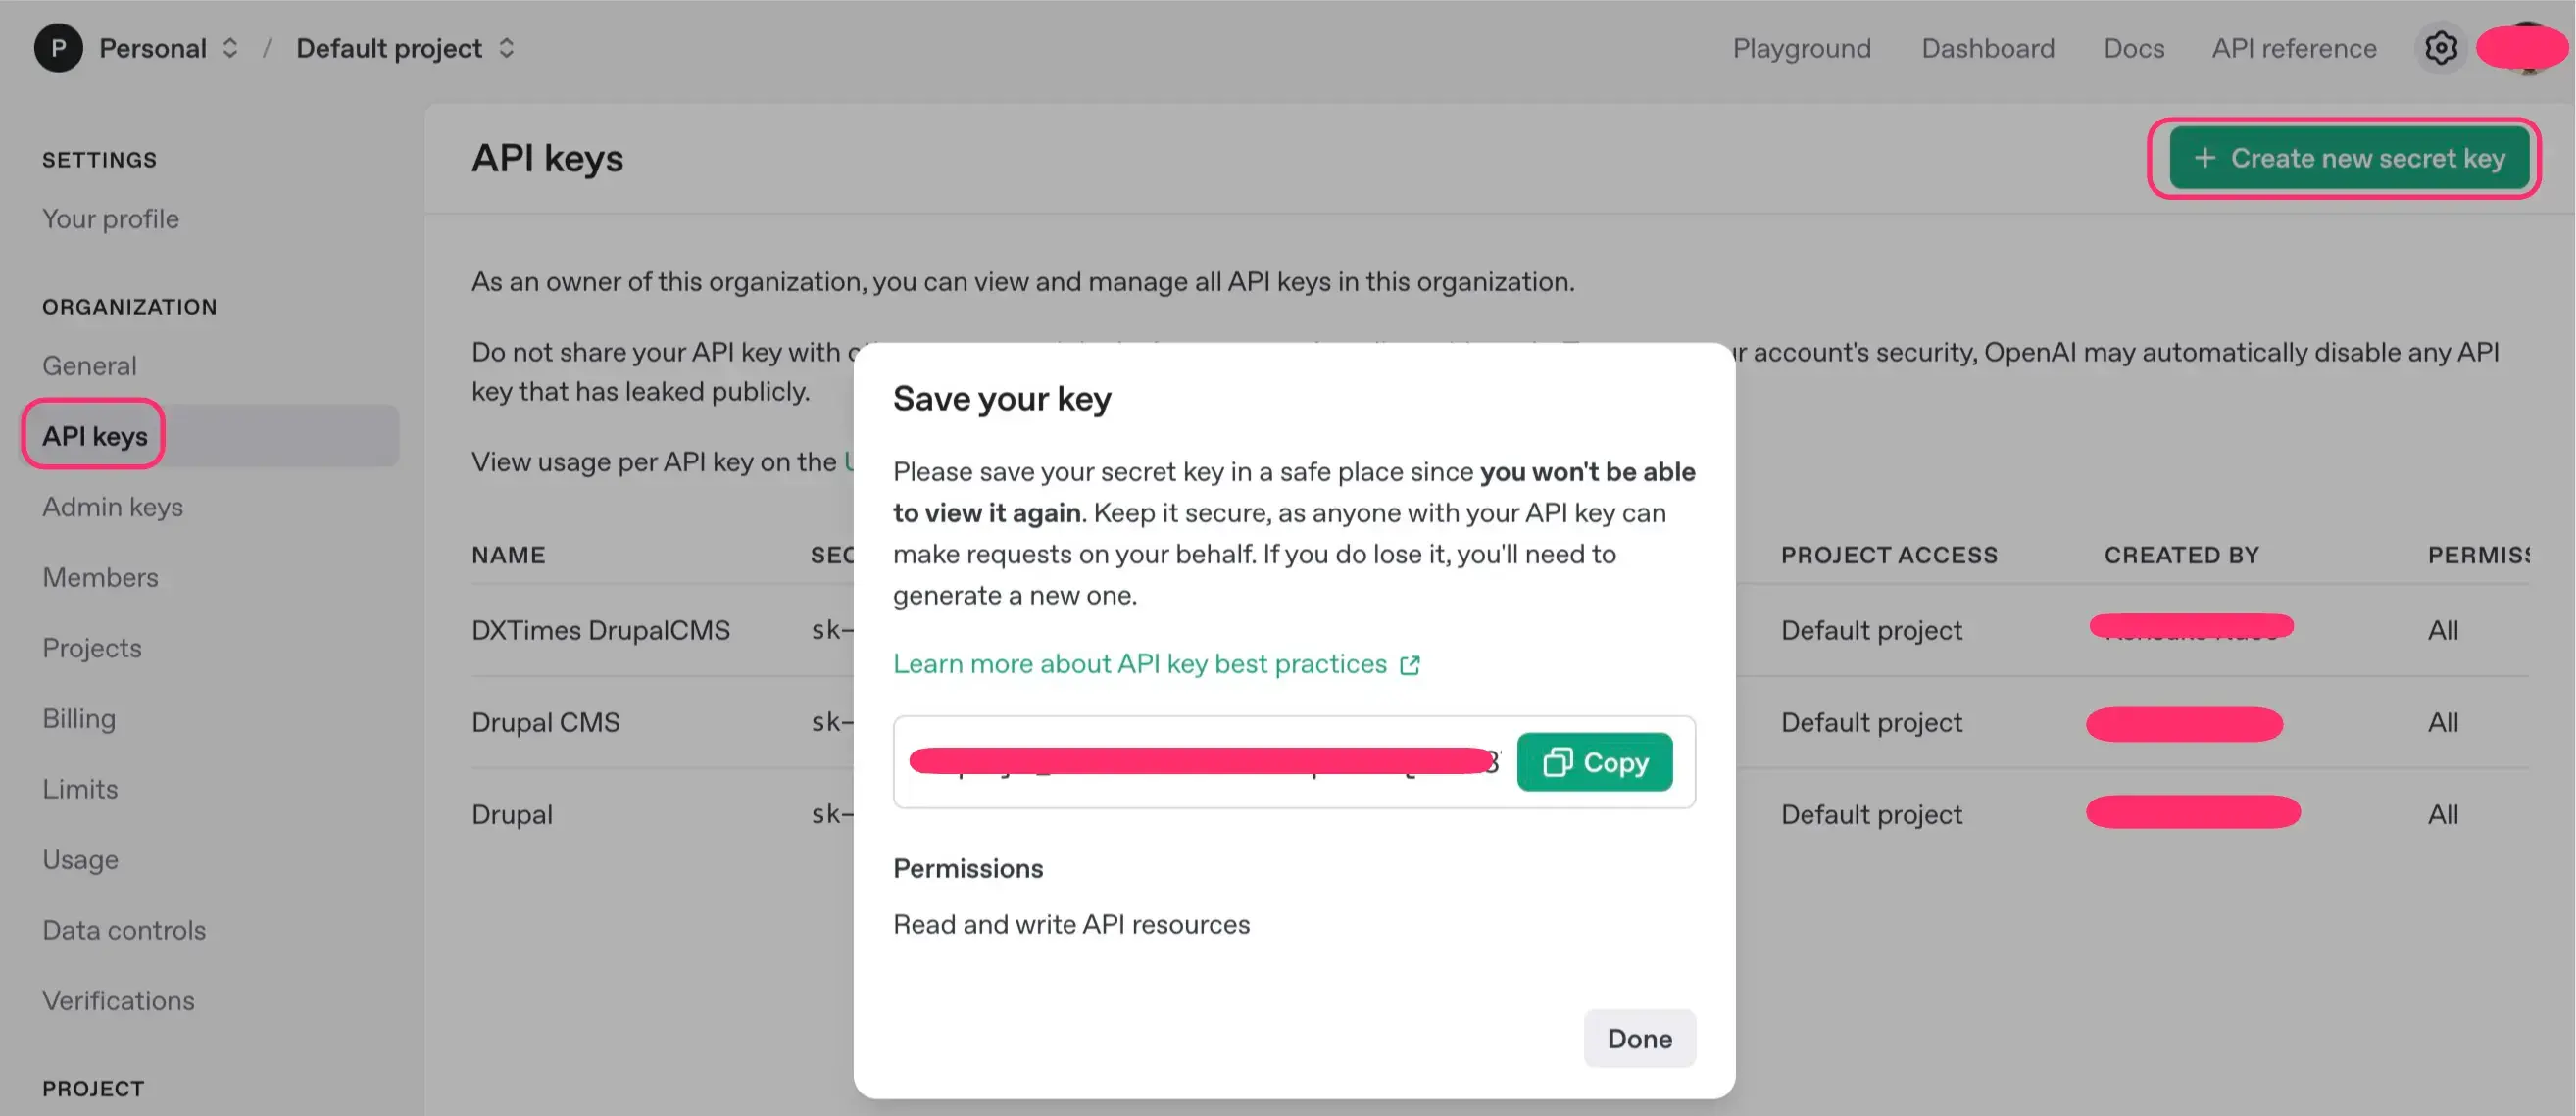The image size is (2576, 1116).
Task: Open the API reference page
Action: [2293, 48]
